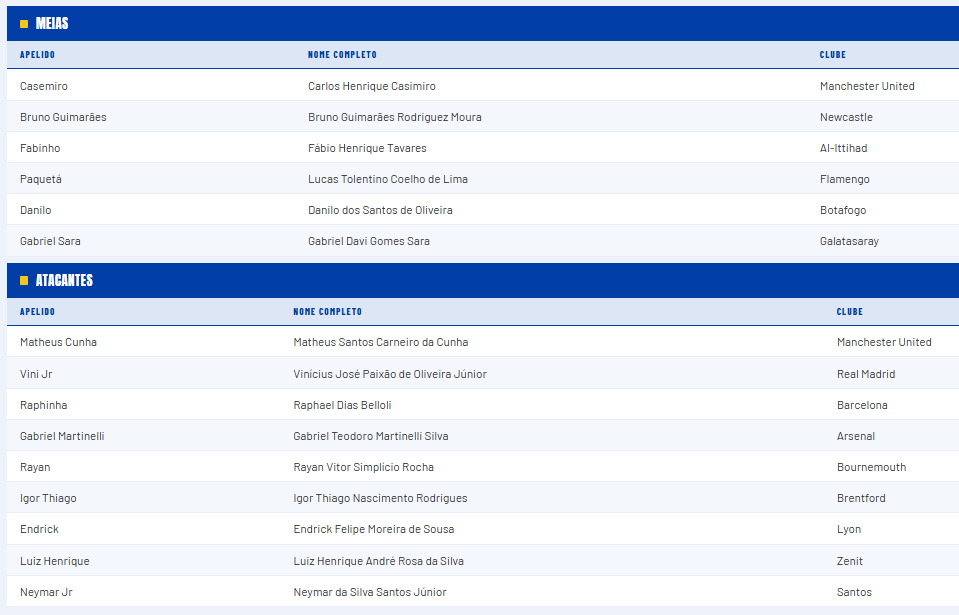Select the nickname Neymar Jr
The width and height of the screenshot is (959, 615).
click(46, 592)
